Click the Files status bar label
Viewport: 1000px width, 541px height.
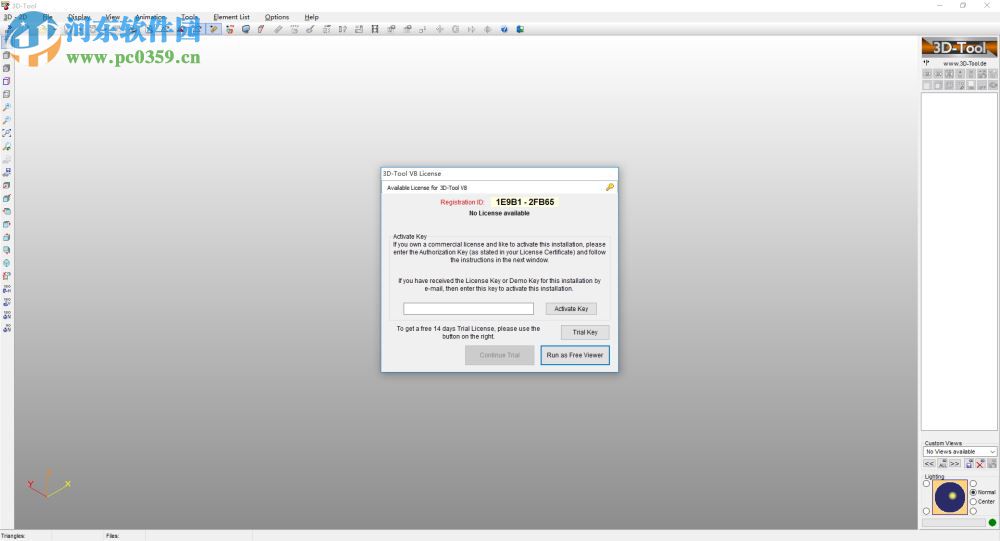pyautogui.click(x=112, y=536)
